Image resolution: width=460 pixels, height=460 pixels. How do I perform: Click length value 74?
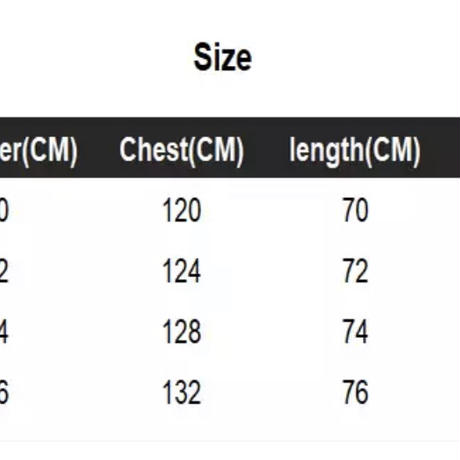pyautogui.click(x=355, y=331)
